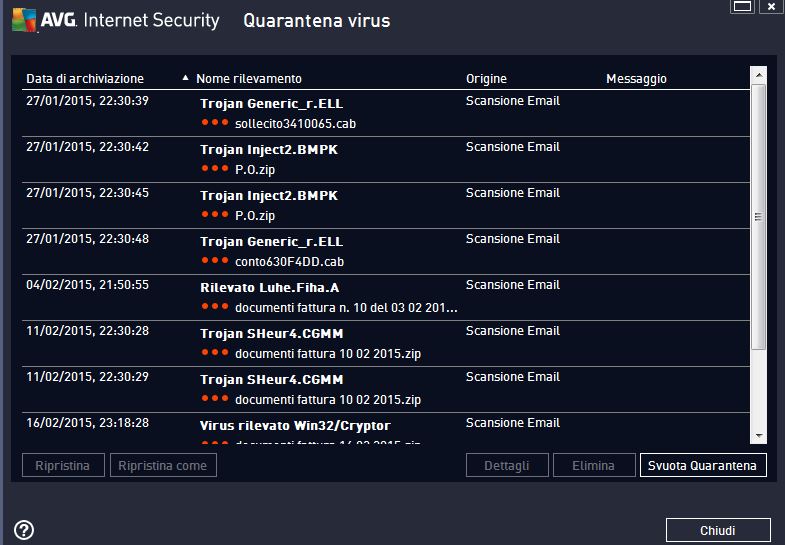Click the Elimina button
The width and height of the screenshot is (785, 545).
(594, 465)
